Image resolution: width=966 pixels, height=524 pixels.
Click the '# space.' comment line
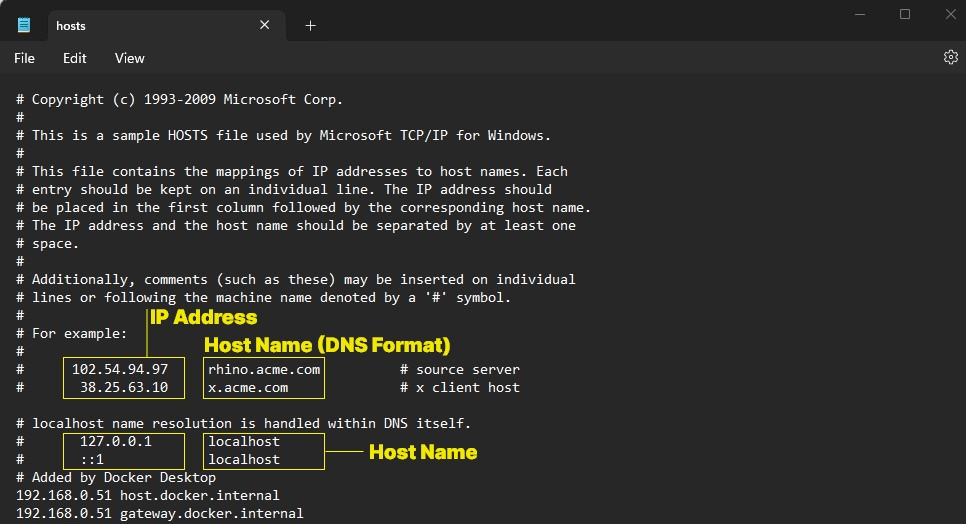47,243
